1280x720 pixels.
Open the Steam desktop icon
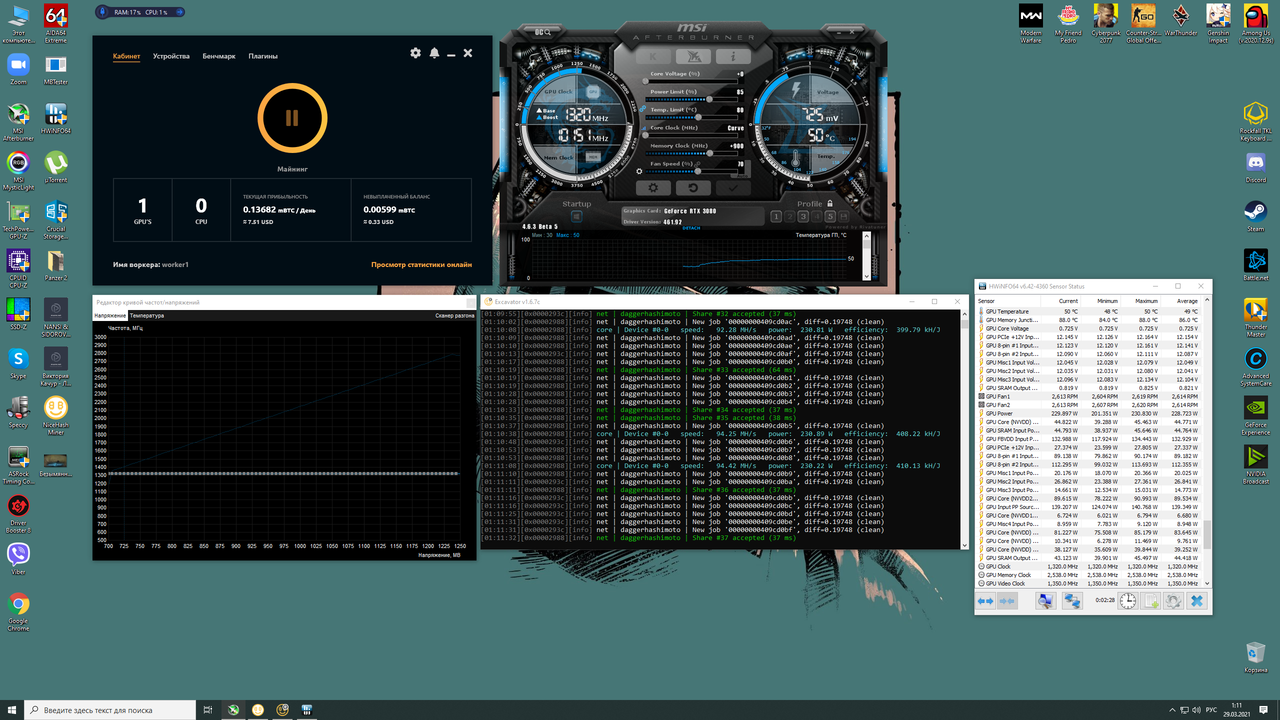click(1256, 215)
